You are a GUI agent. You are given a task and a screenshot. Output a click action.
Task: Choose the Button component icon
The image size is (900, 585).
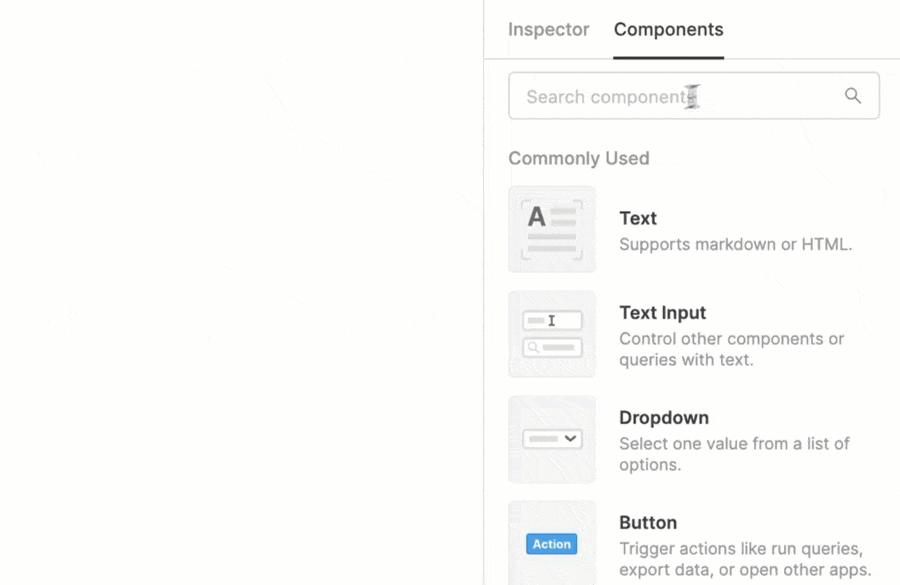(x=552, y=542)
